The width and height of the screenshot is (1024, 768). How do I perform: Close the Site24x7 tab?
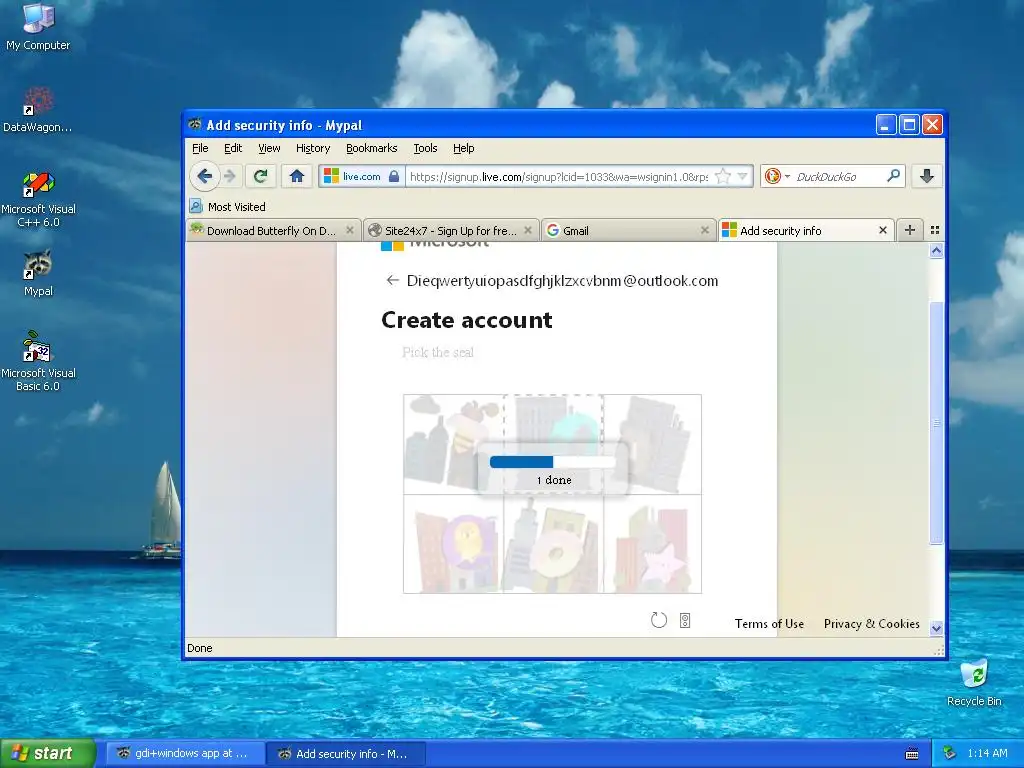(528, 230)
